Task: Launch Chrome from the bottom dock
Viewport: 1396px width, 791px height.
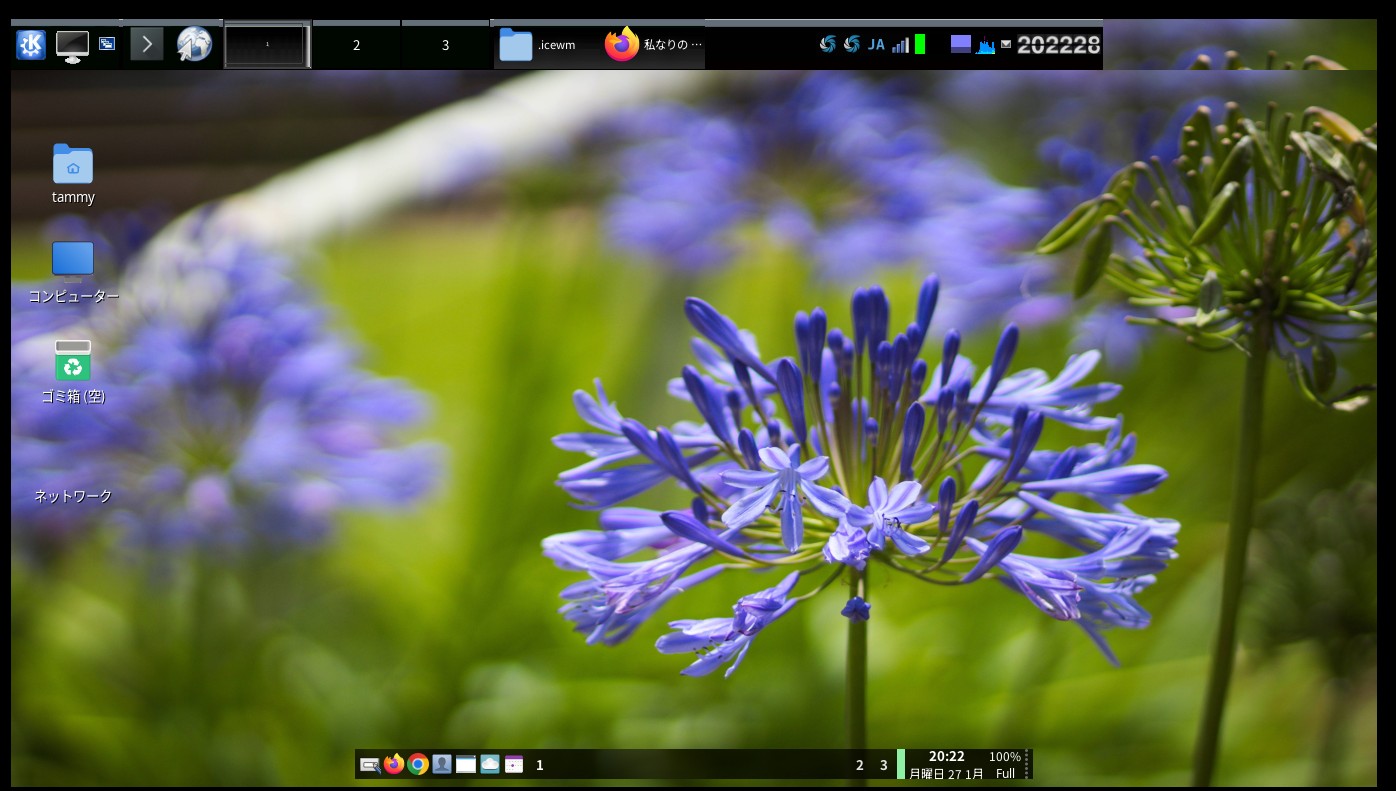Action: pyautogui.click(x=418, y=765)
